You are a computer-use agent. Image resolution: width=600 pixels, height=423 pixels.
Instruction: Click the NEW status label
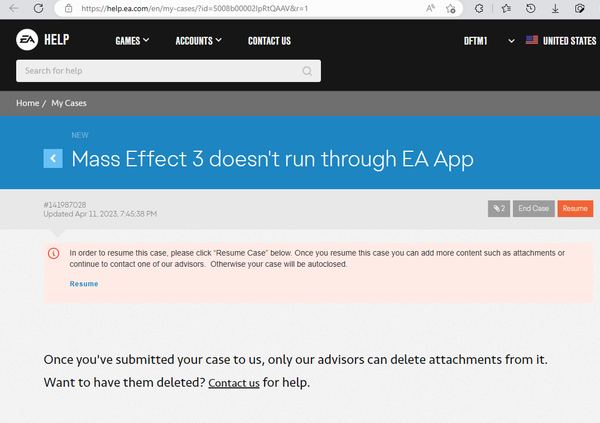point(80,135)
